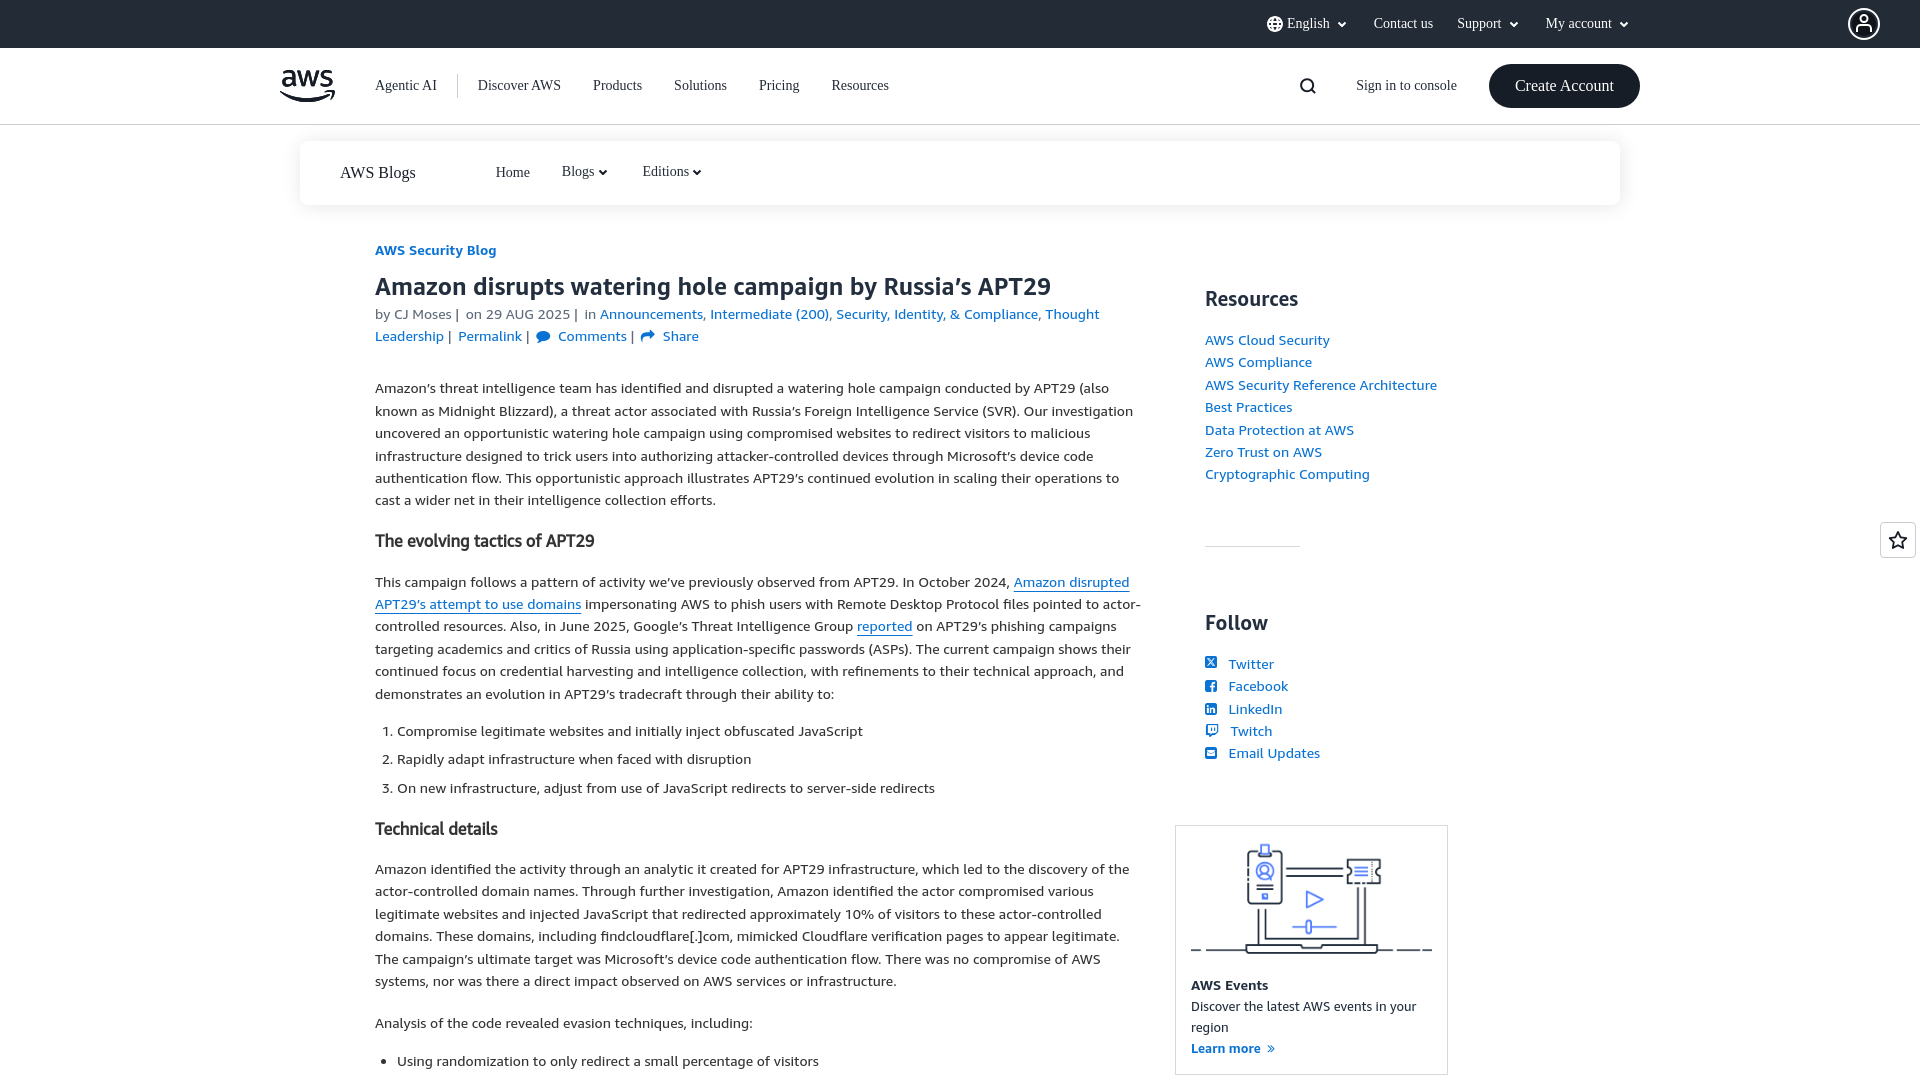Click the AWS Events illustration
The width and height of the screenshot is (1920, 1080).
[1311, 898]
